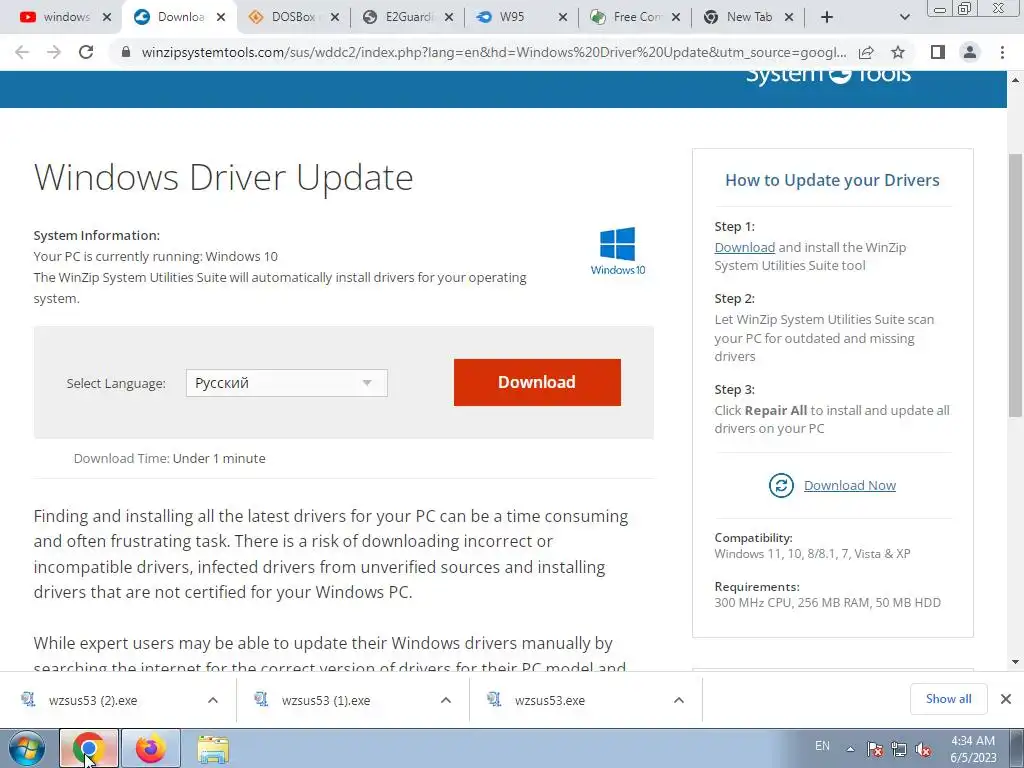Open the Chrome three-dot menu
Screen dimensions: 1024x768
1002,52
